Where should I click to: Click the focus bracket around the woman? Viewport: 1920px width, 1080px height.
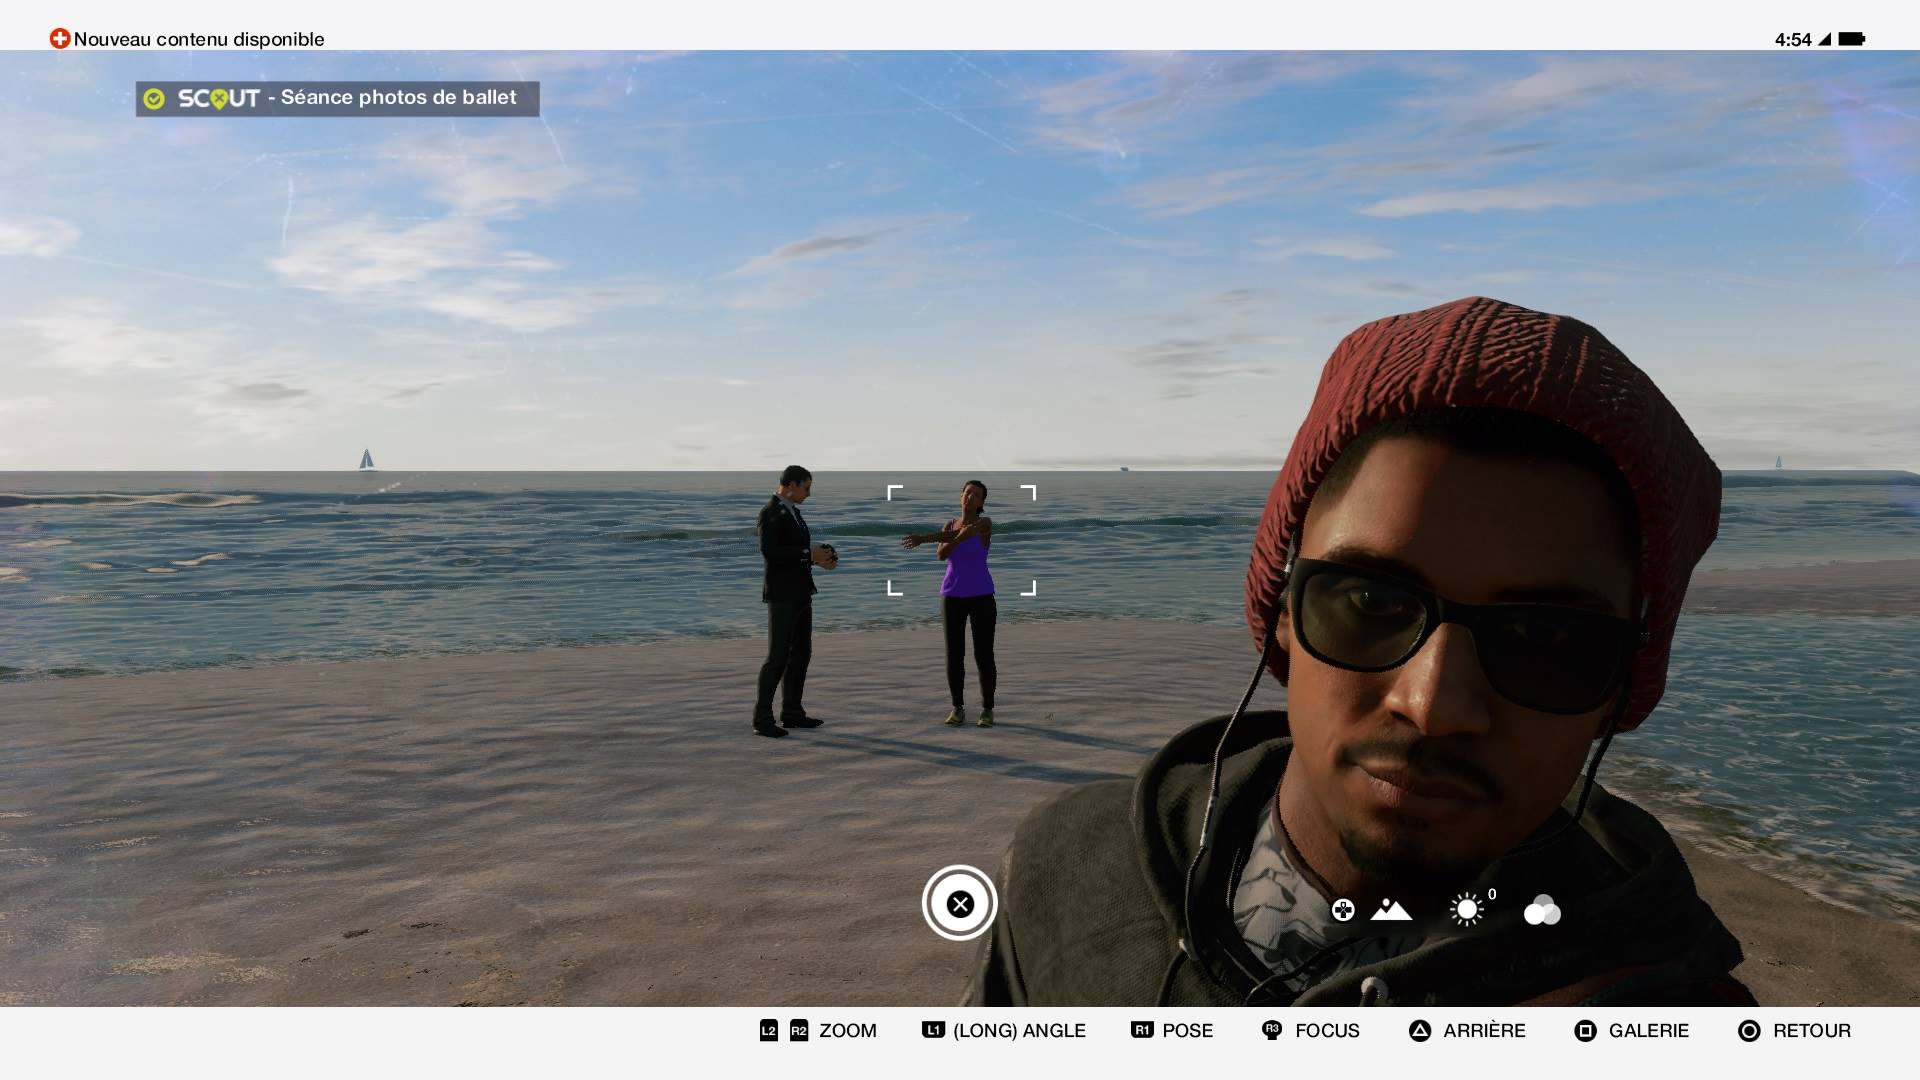coord(961,540)
